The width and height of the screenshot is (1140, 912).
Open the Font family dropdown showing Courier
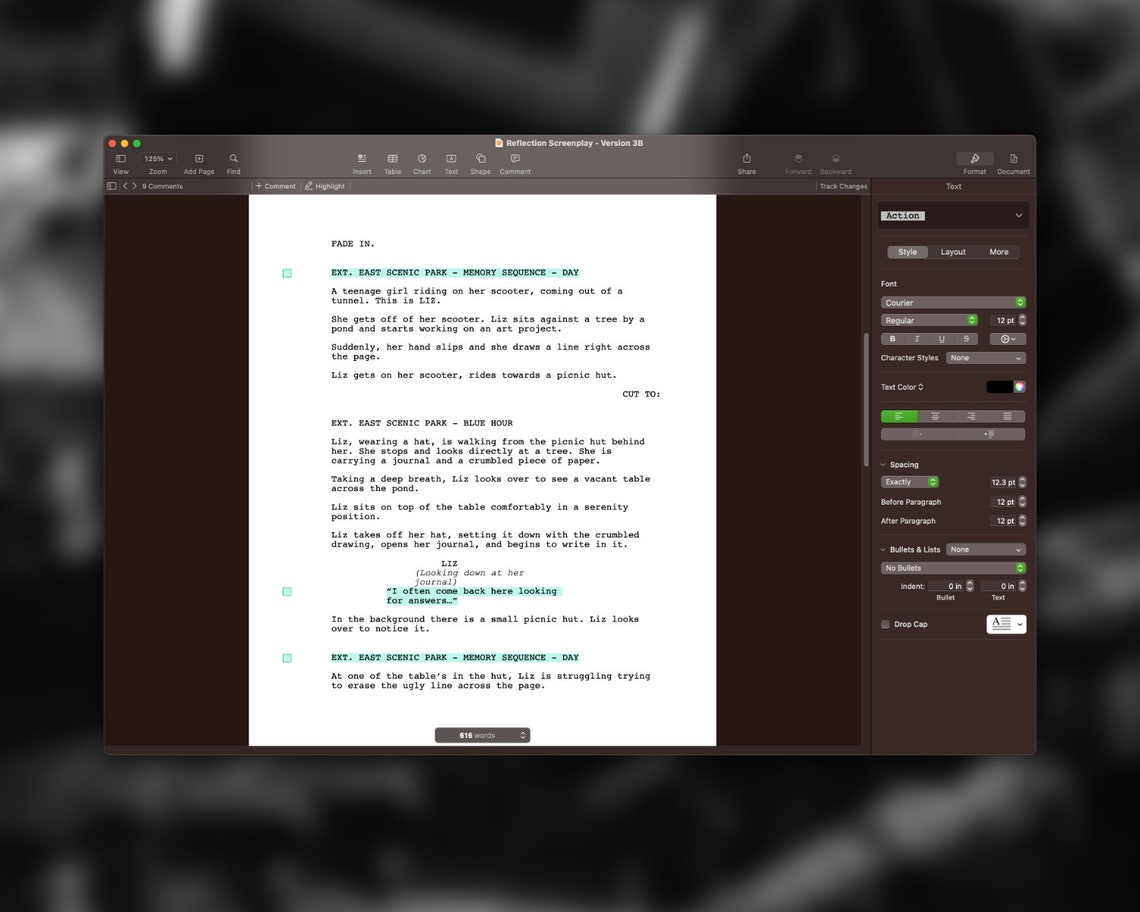[952, 302]
